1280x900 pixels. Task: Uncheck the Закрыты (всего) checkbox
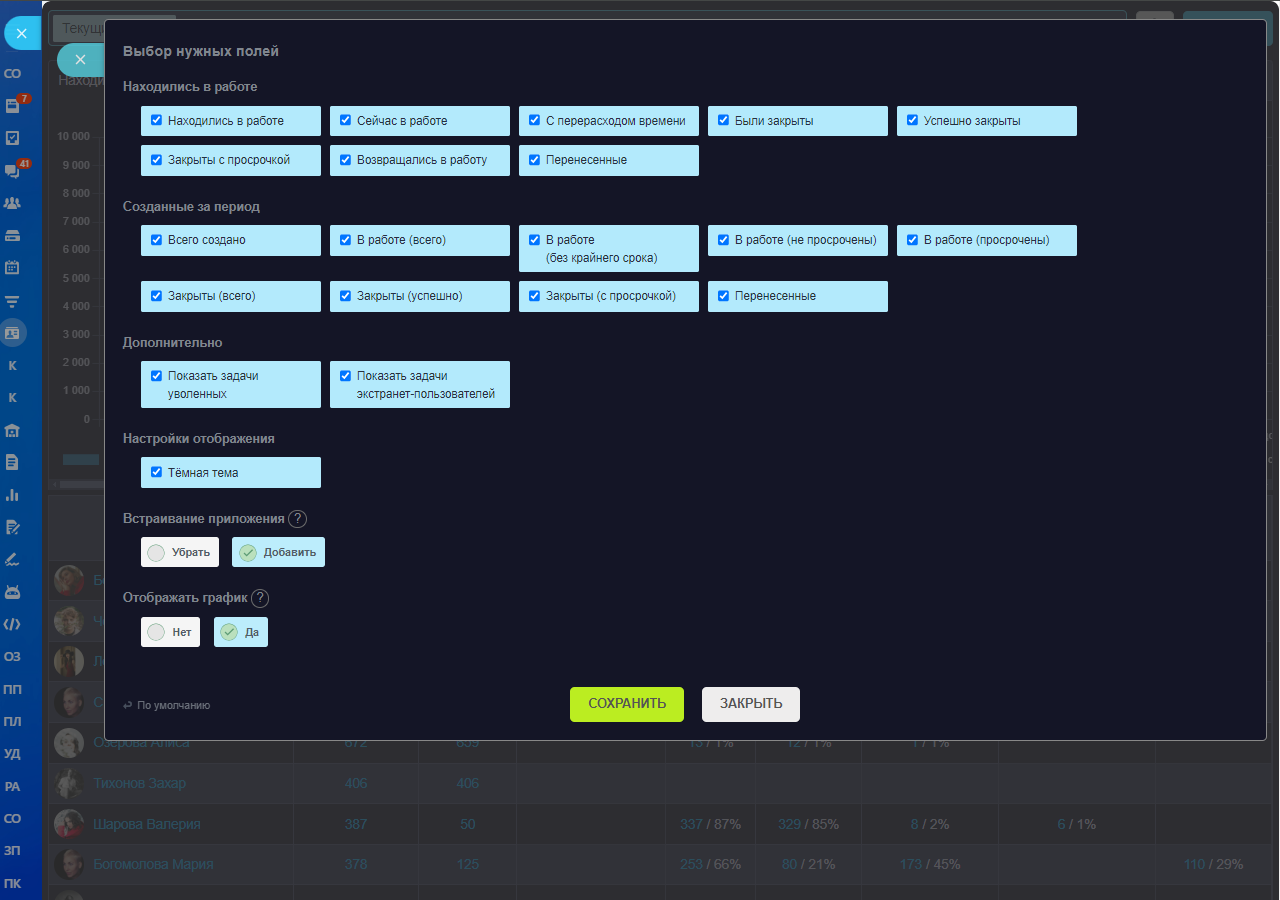(156, 295)
